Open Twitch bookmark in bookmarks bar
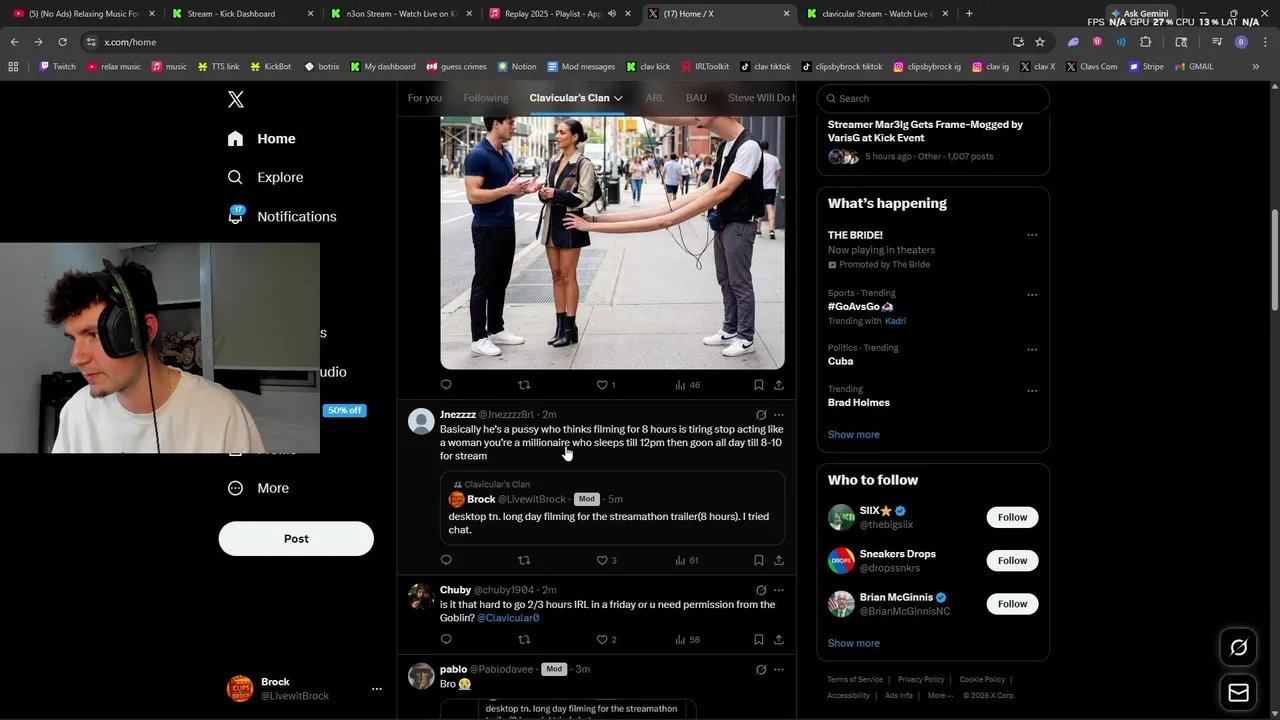1280x720 pixels. [x=58, y=67]
